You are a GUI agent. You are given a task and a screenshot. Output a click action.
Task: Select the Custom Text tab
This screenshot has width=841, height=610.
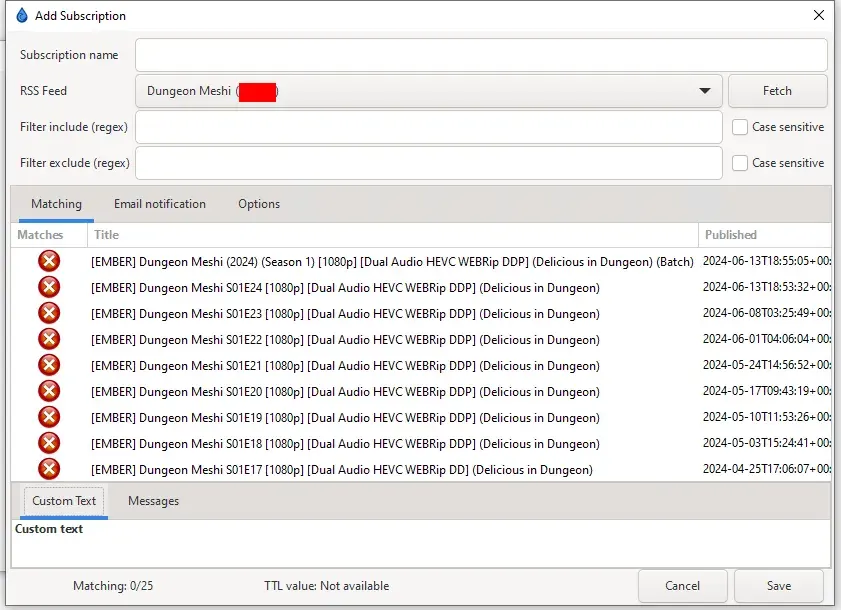[64, 501]
